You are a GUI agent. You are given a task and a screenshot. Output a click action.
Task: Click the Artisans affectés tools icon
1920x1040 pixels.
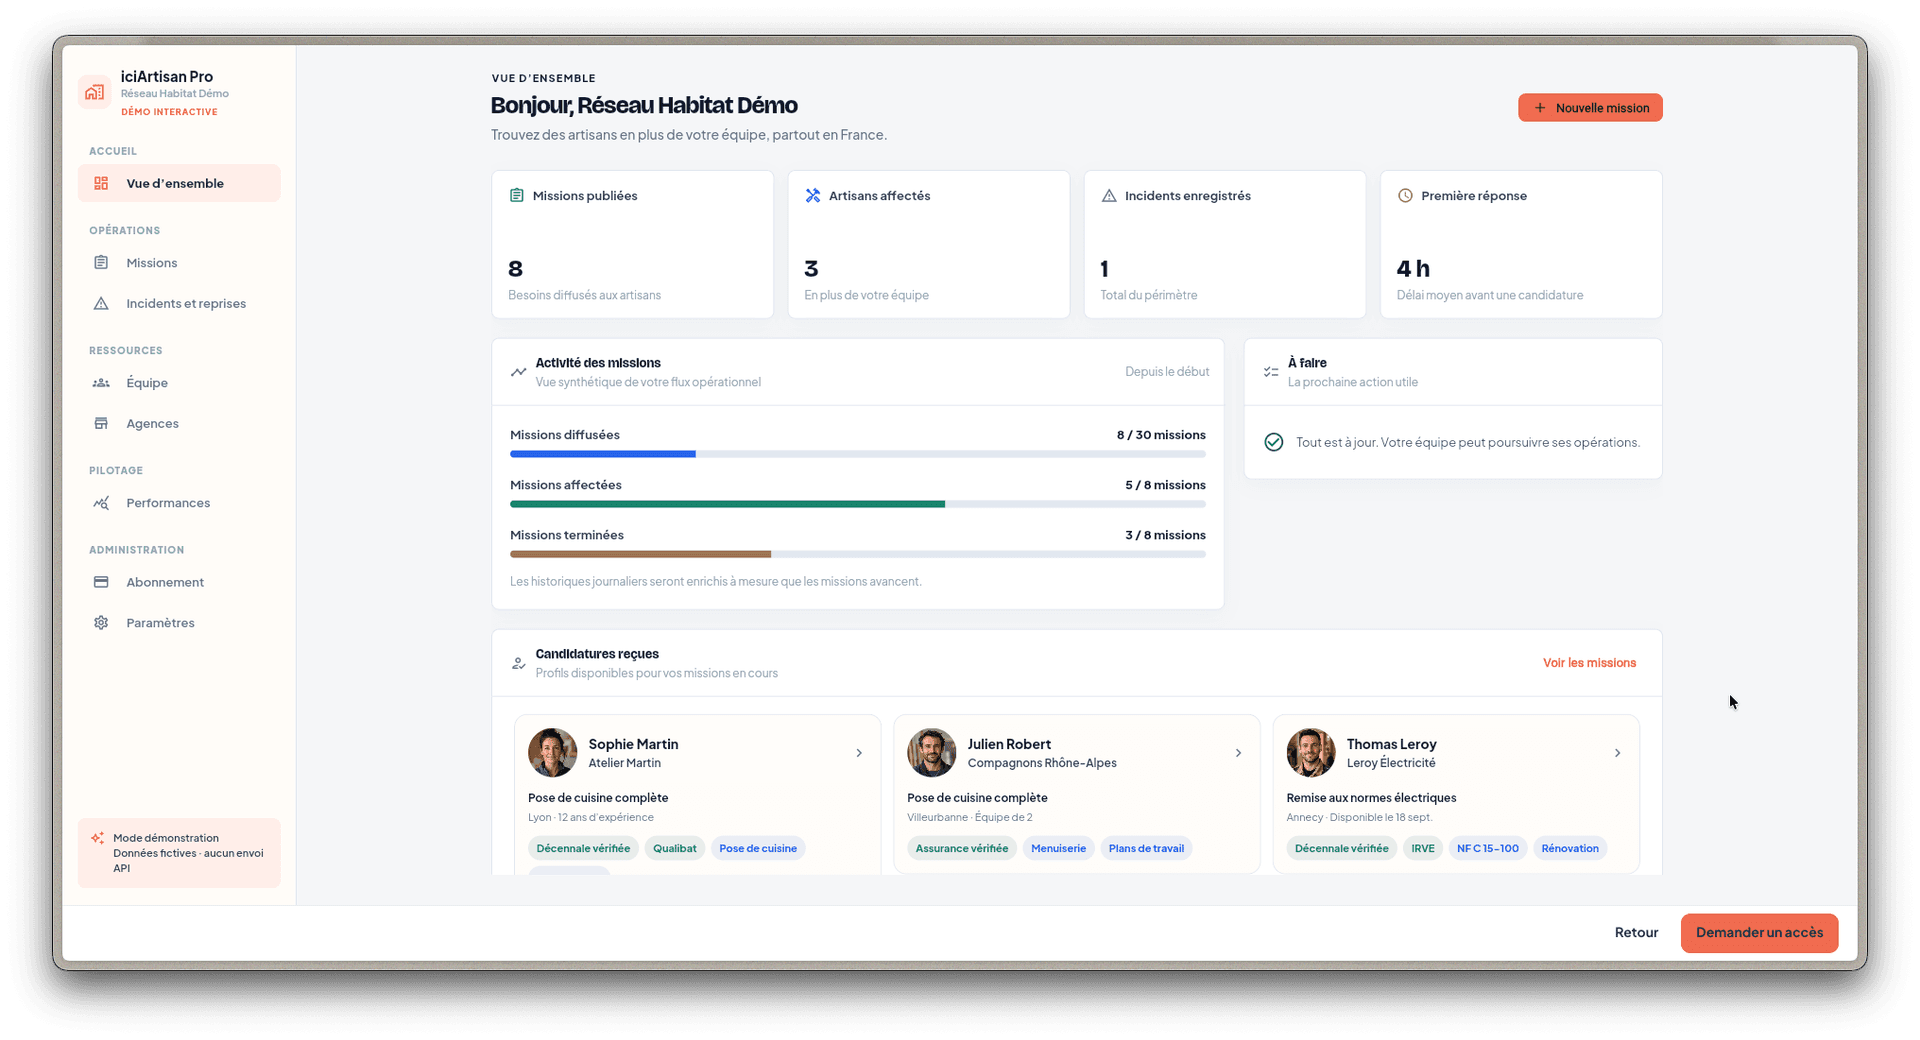(x=813, y=195)
